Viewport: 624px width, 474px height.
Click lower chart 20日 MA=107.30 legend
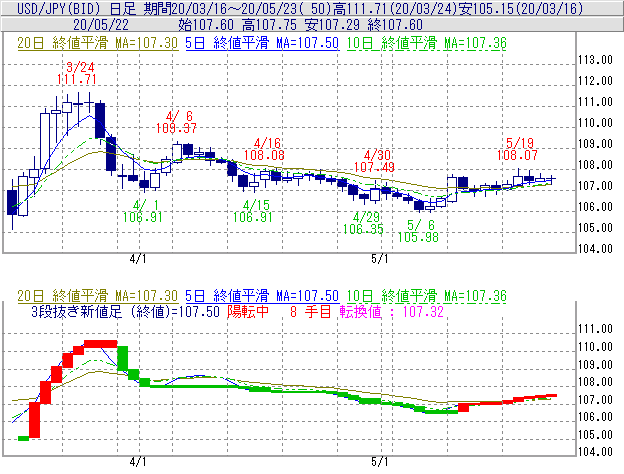(98, 296)
